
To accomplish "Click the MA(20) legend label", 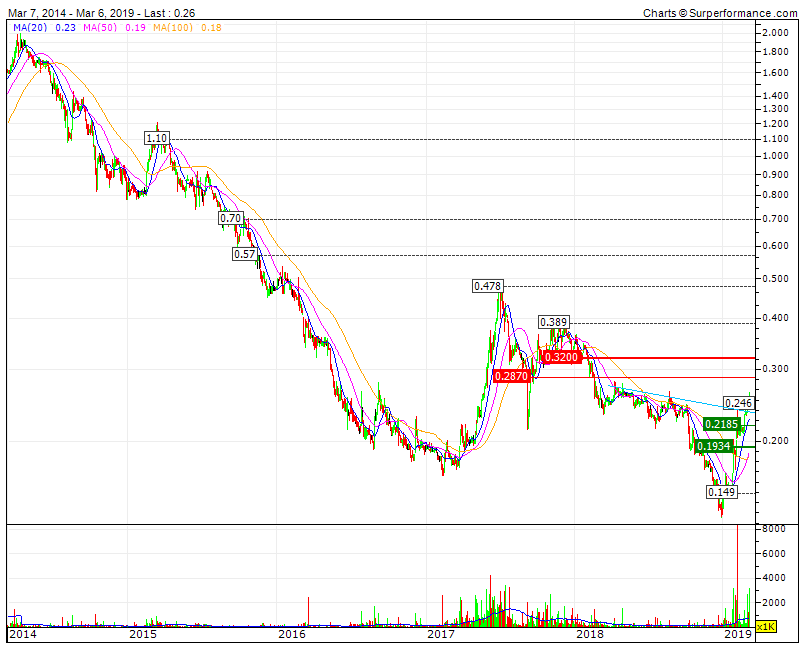I will 30,28.
